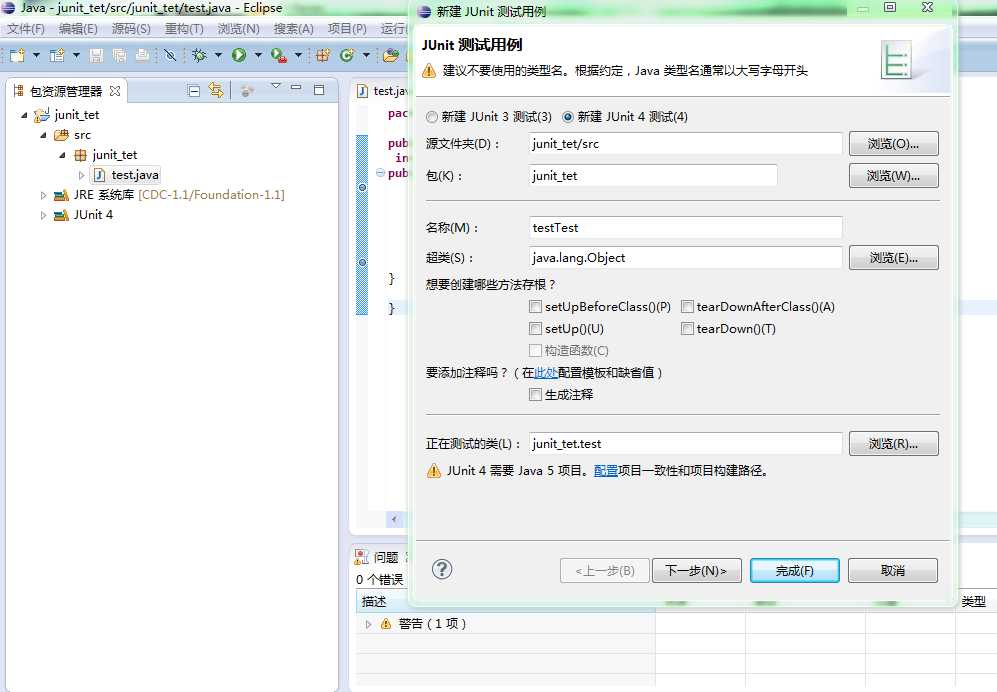Click the 正在测试的类 field
Viewport: 997px width, 692px height.
pyautogui.click(x=685, y=444)
